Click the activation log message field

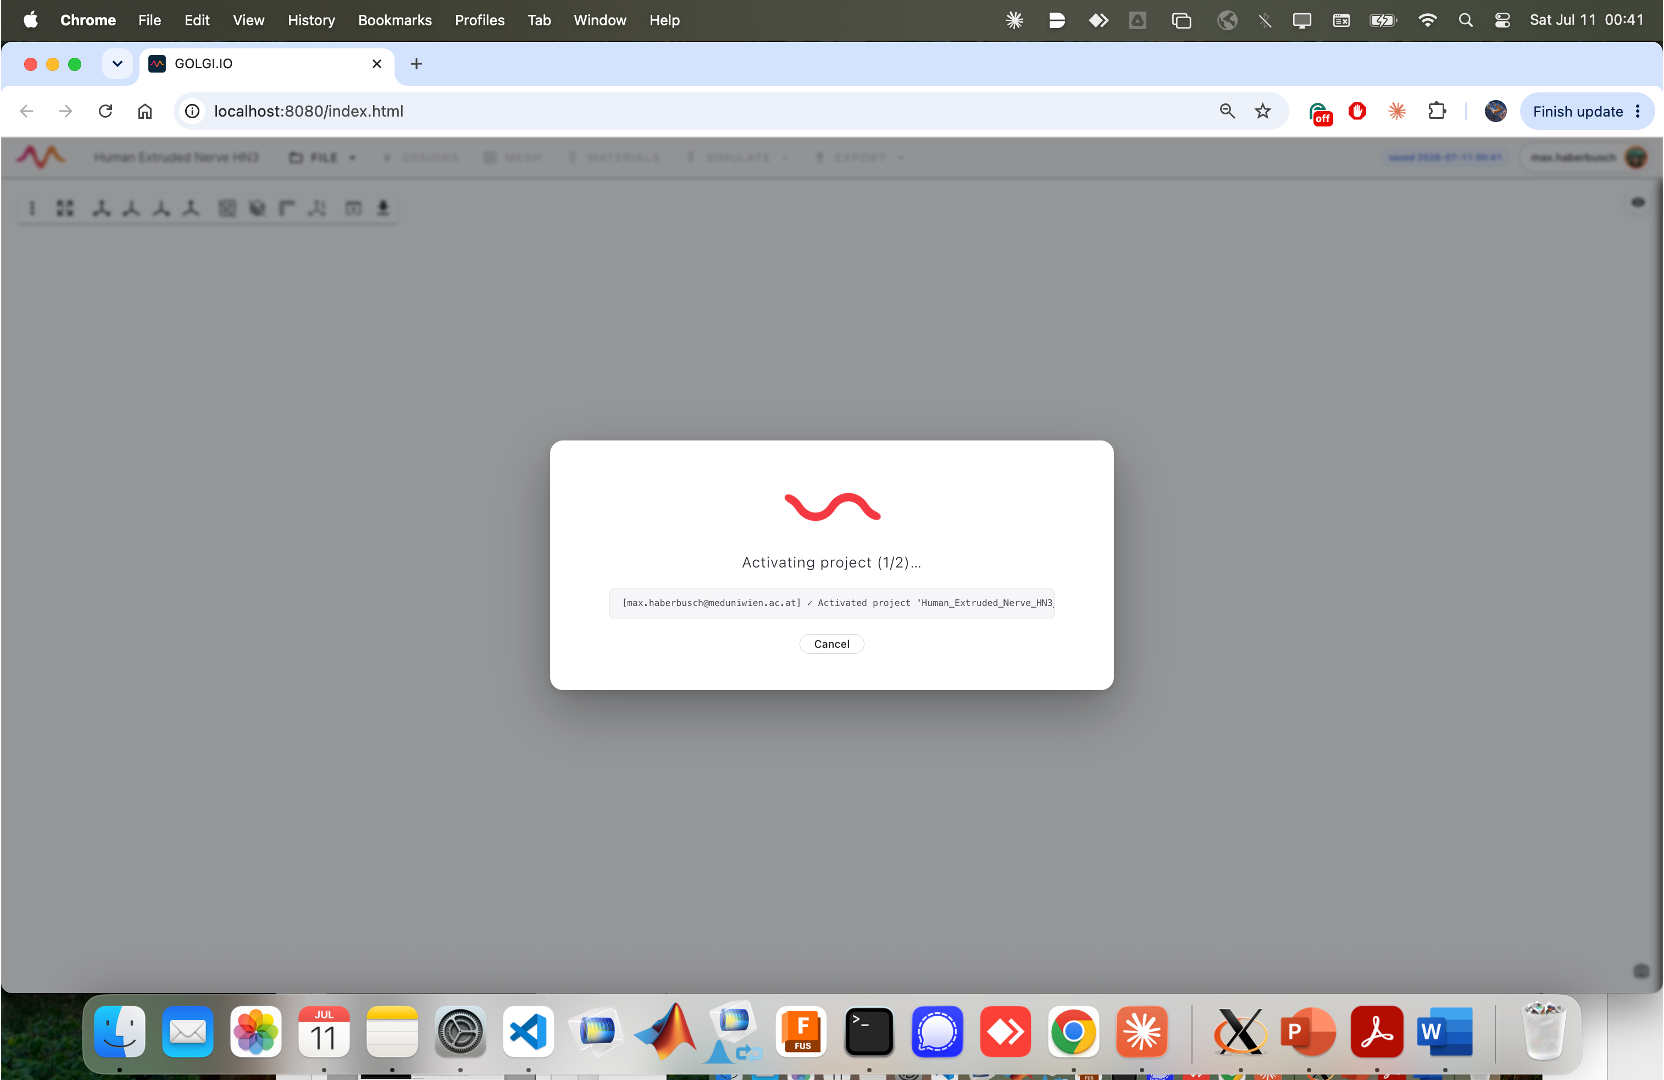point(831,603)
